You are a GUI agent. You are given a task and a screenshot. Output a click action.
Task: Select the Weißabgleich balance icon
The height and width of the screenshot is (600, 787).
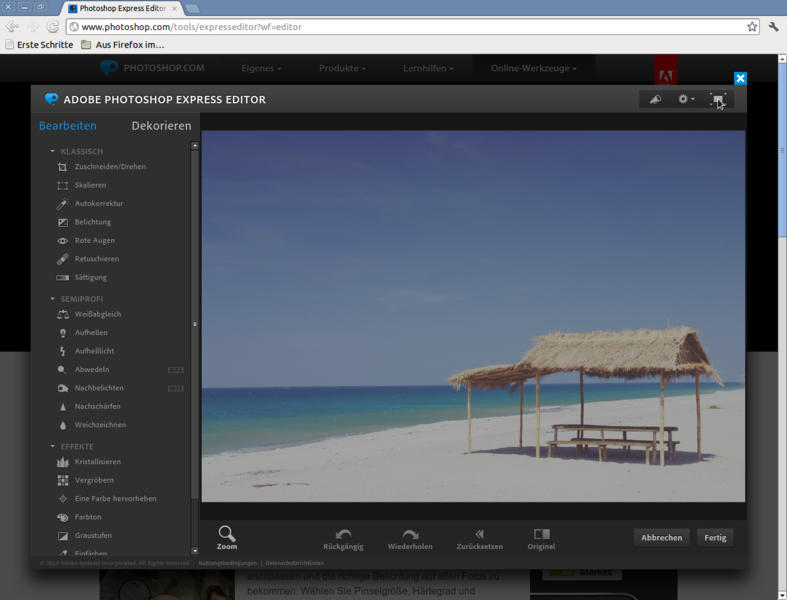click(x=62, y=314)
